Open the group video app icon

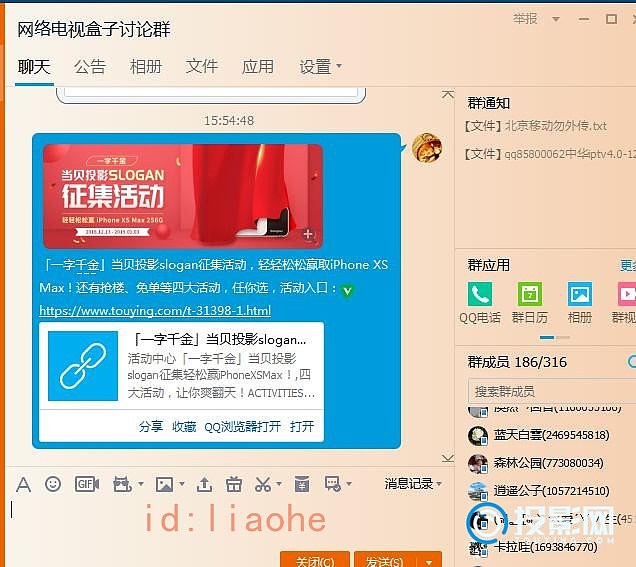[627, 294]
